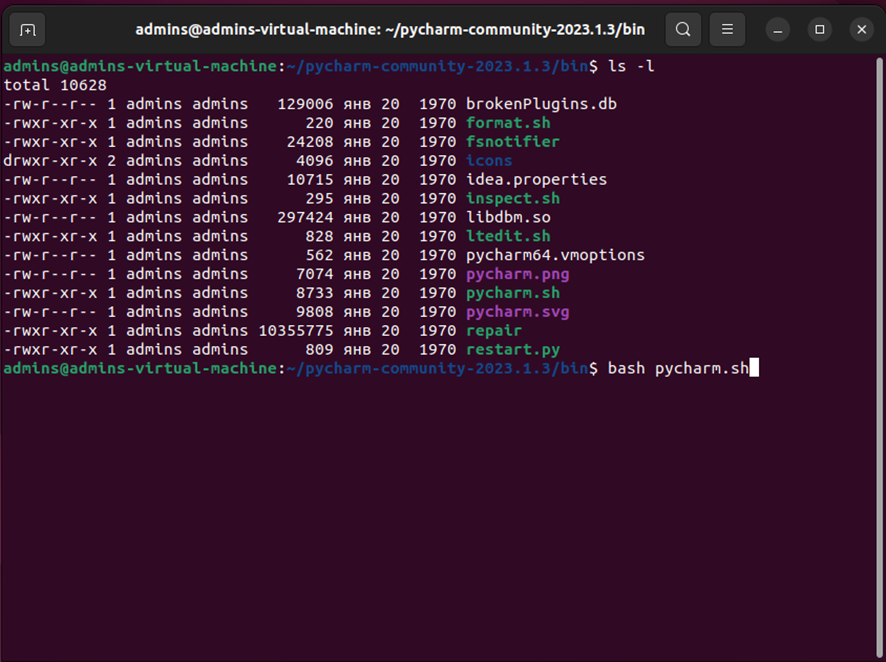The width and height of the screenshot is (886, 662).
Task: Click the icons directory name
Action: pos(489,160)
